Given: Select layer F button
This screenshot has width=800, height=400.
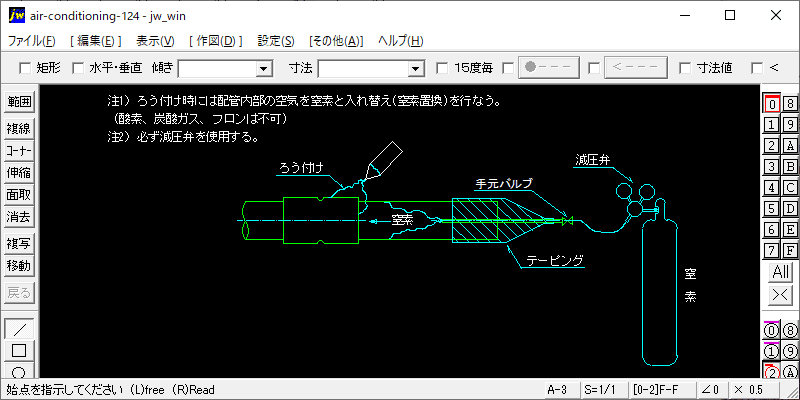Looking at the screenshot, I should point(790,250).
